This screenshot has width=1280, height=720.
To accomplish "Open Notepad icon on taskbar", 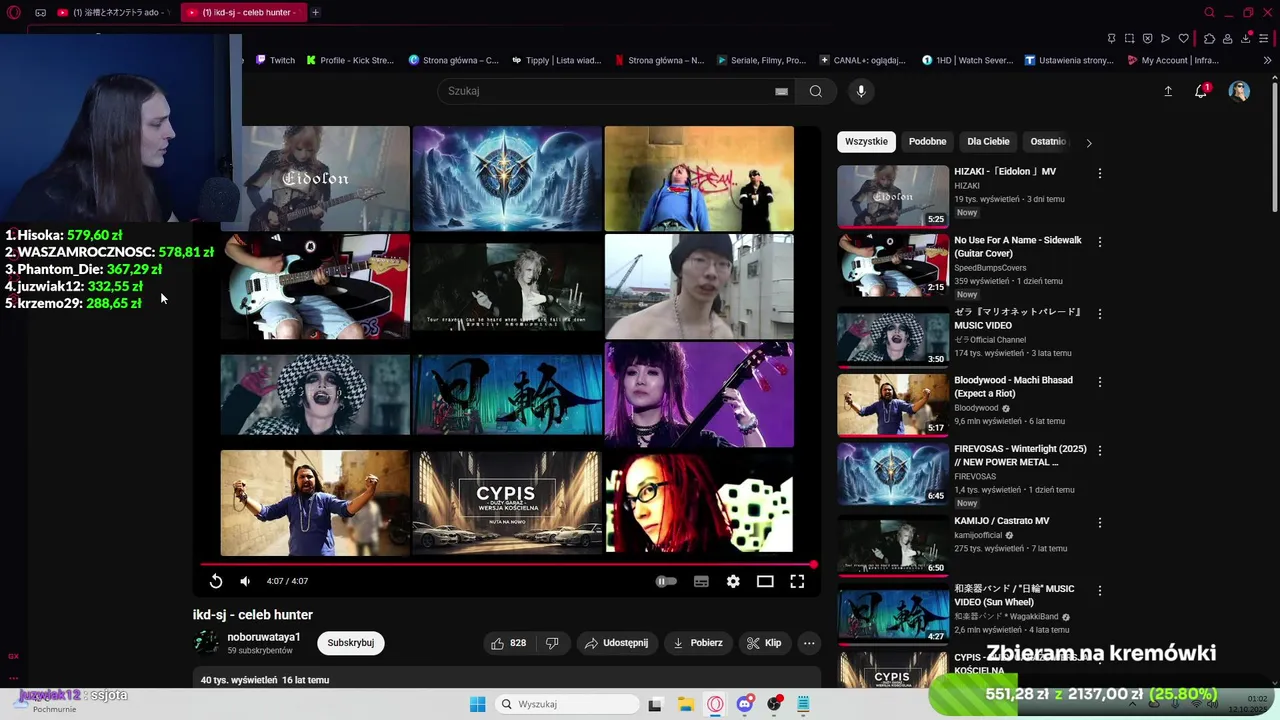I will (803, 704).
